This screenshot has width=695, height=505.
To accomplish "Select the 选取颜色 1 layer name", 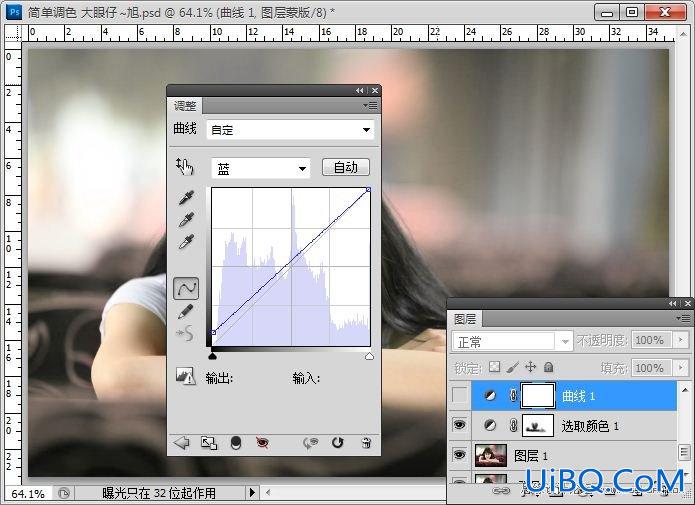I will click(x=590, y=426).
